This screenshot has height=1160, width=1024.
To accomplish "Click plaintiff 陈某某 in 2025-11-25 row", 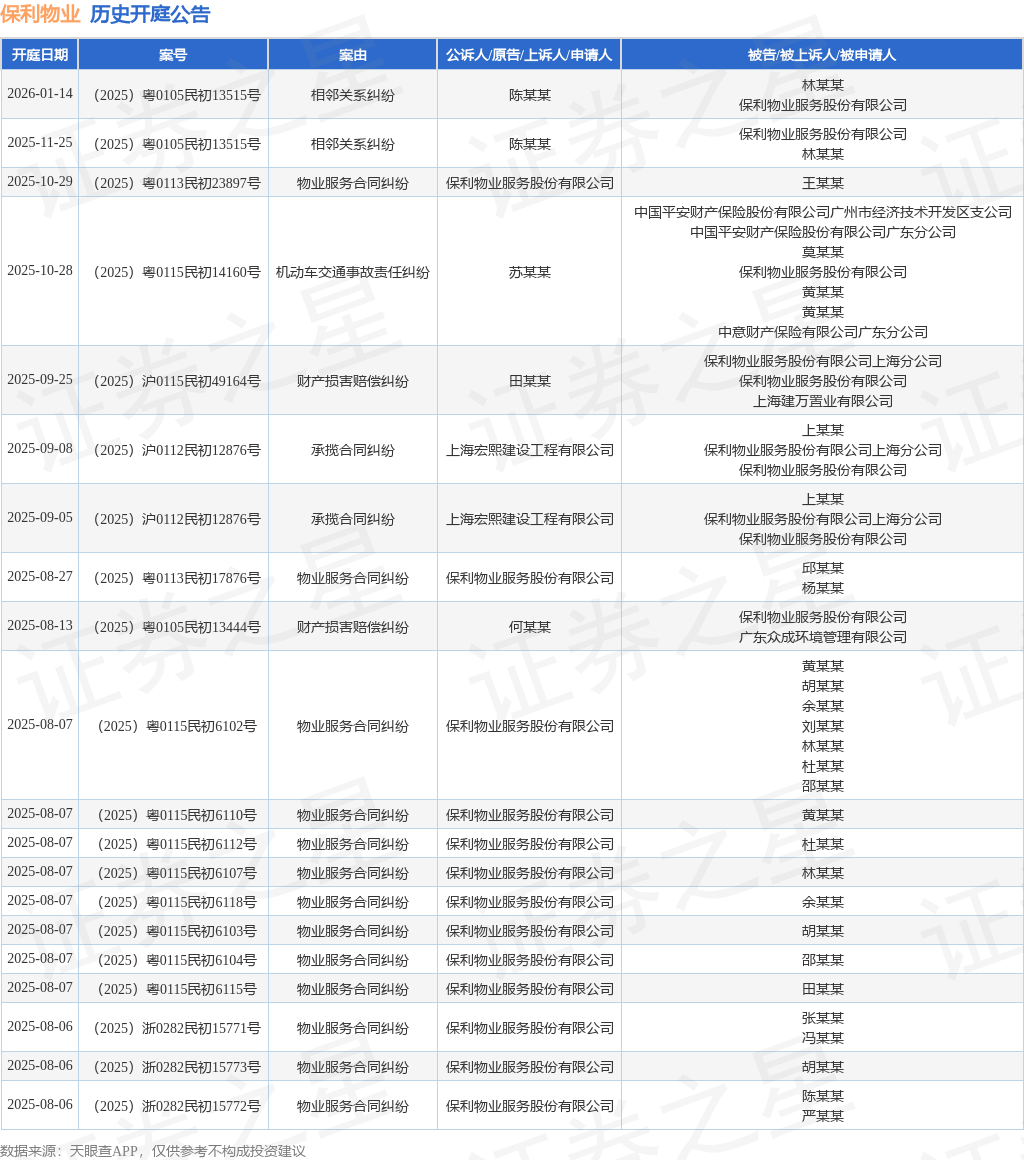I will 530,144.
